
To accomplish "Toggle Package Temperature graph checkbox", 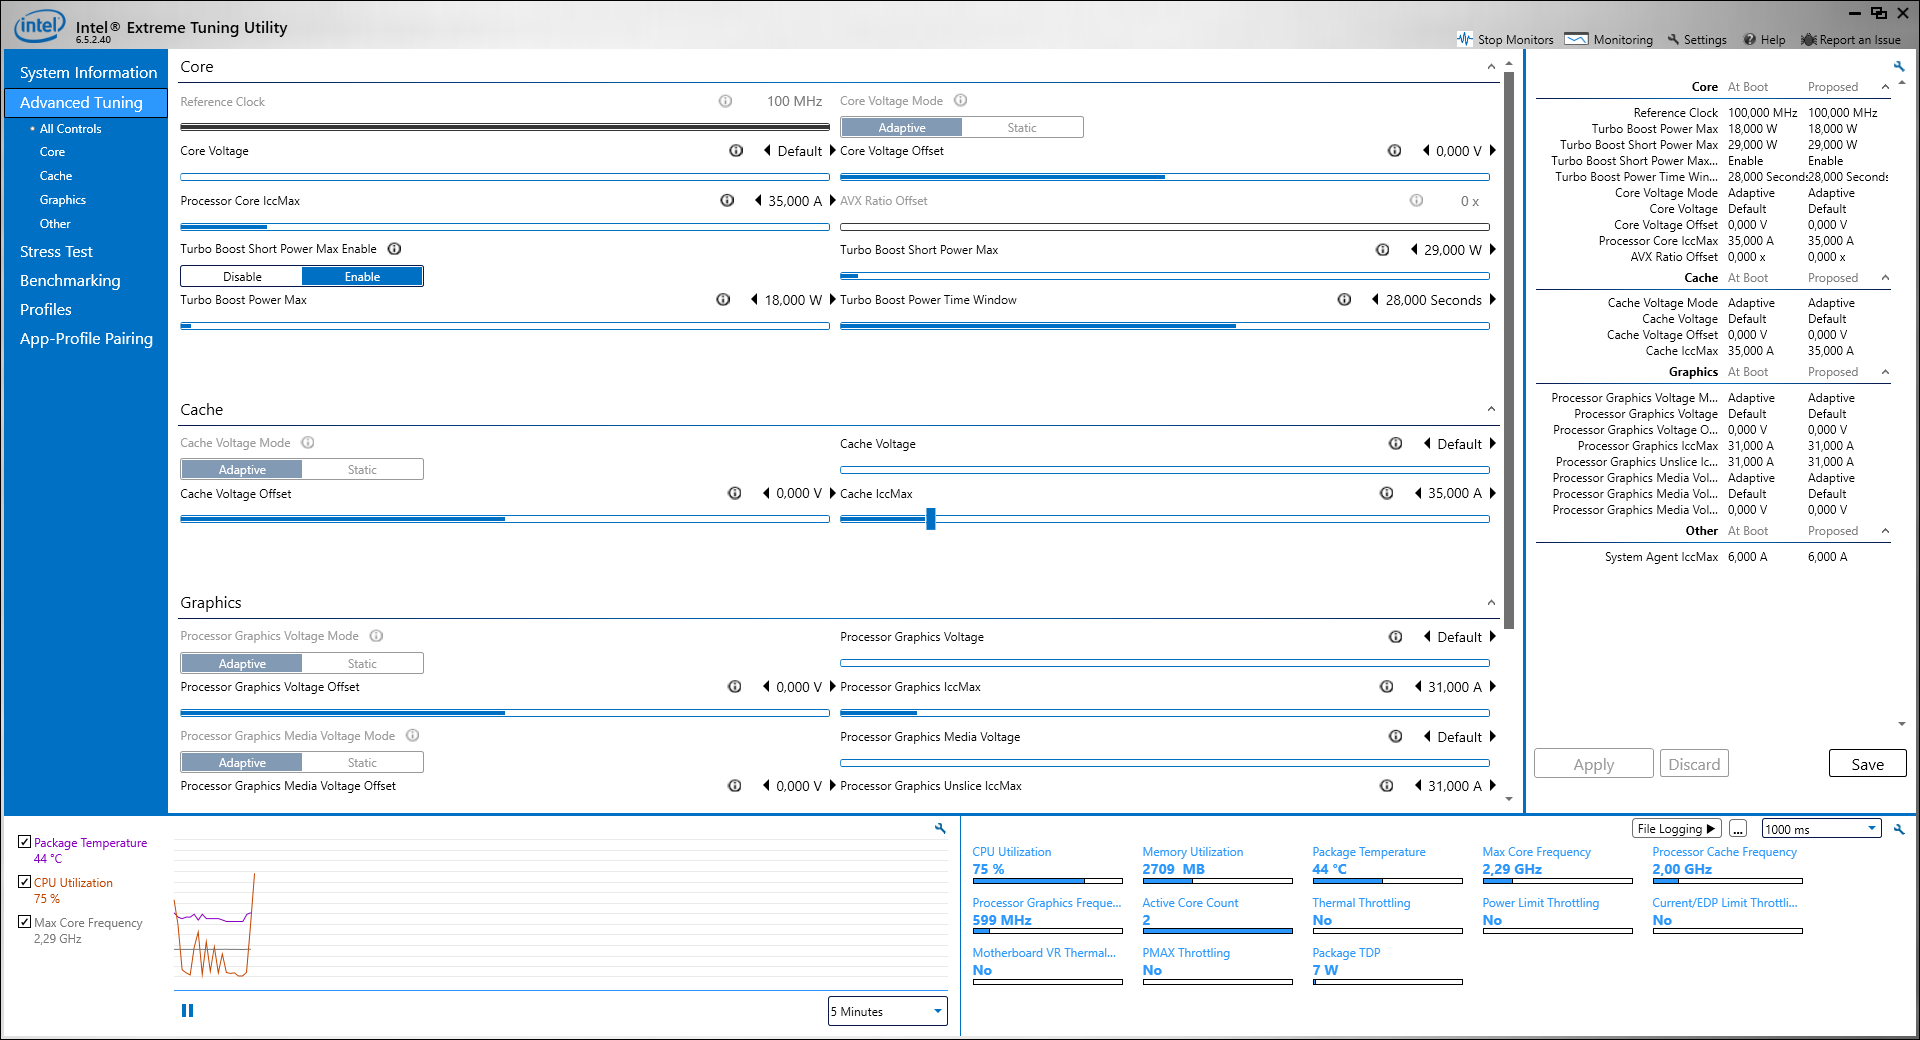I will (25, 842).
